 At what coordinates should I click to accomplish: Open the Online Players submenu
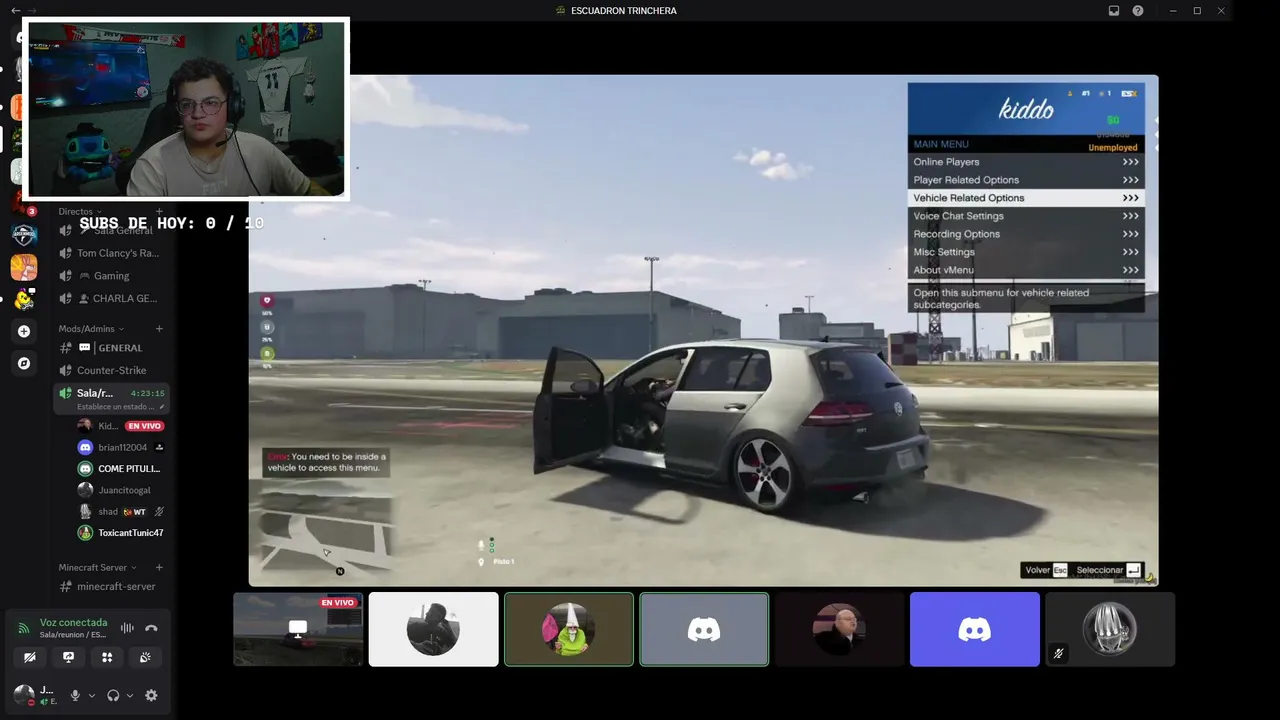(x=1026, y=162)
